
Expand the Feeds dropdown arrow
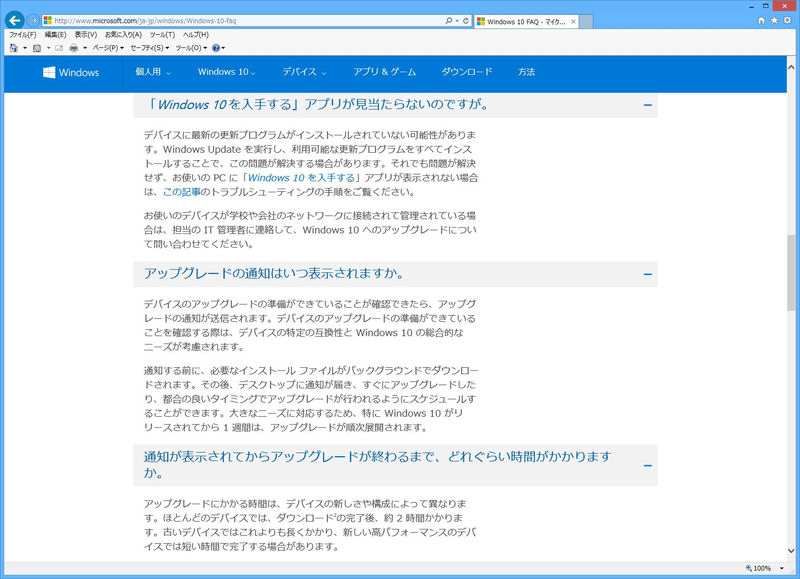pos(48,48)
